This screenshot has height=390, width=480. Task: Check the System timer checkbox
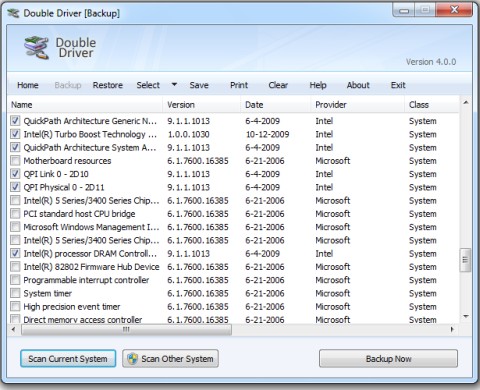(15, 293)
